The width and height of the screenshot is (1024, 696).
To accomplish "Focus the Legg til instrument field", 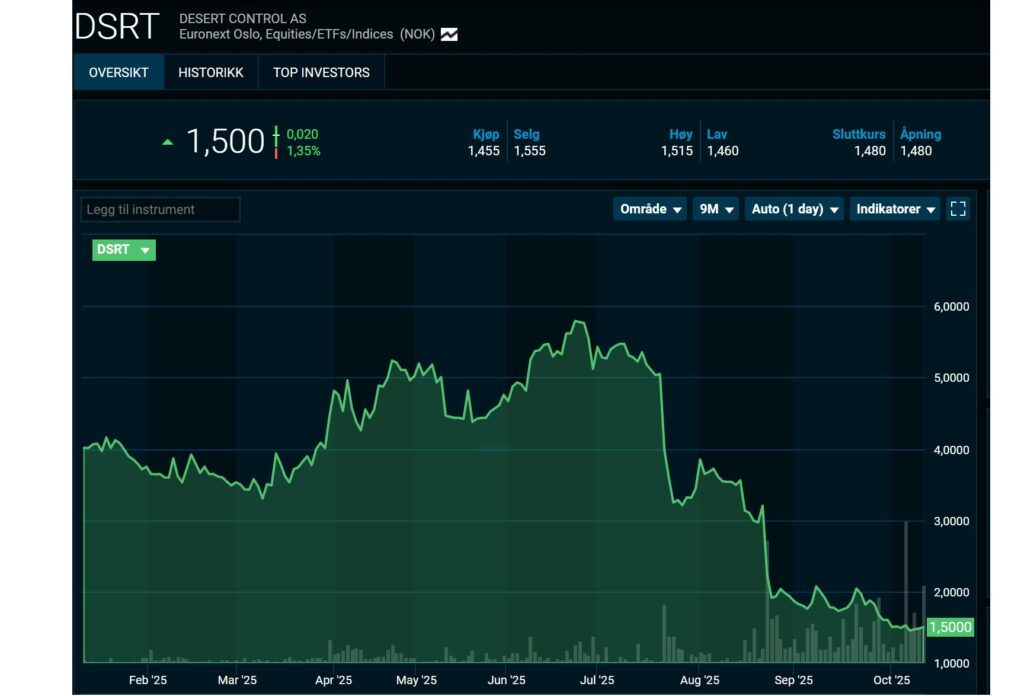I will pyautogui.click(x=160, y=209).
